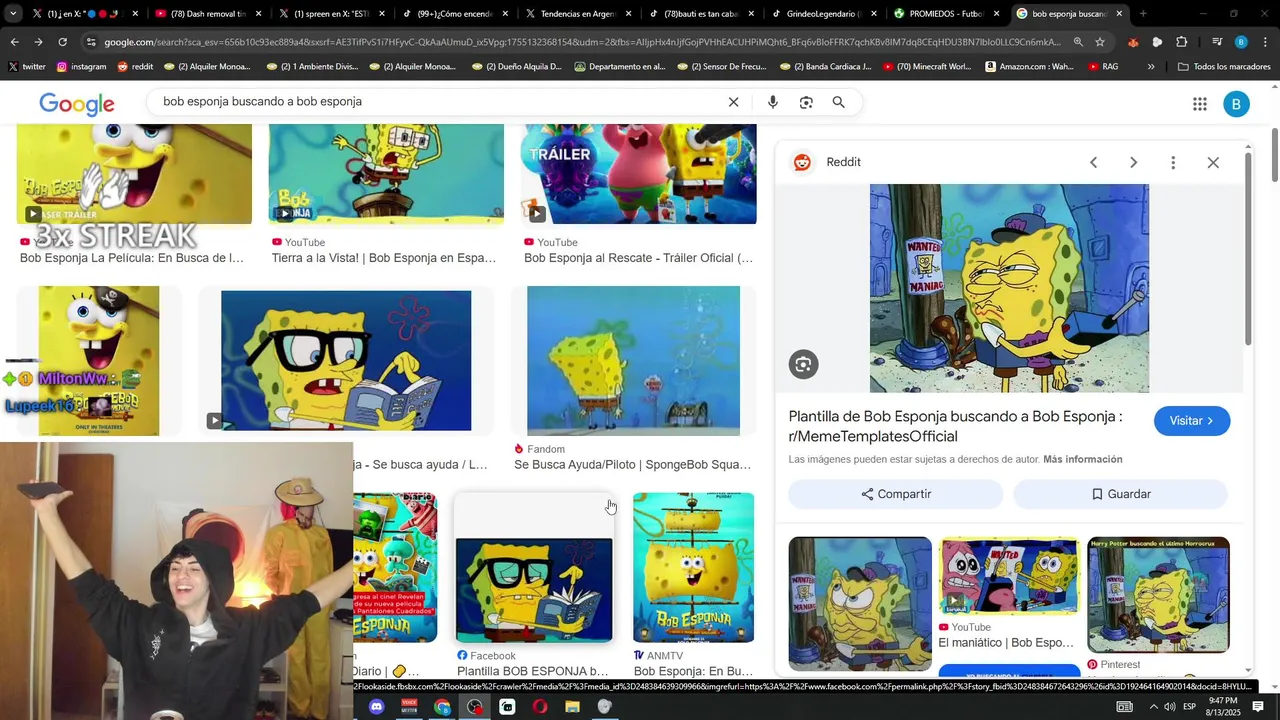
Task: Search inside image with Lens button
Action: pyautogui.click(x=803, y=364)
